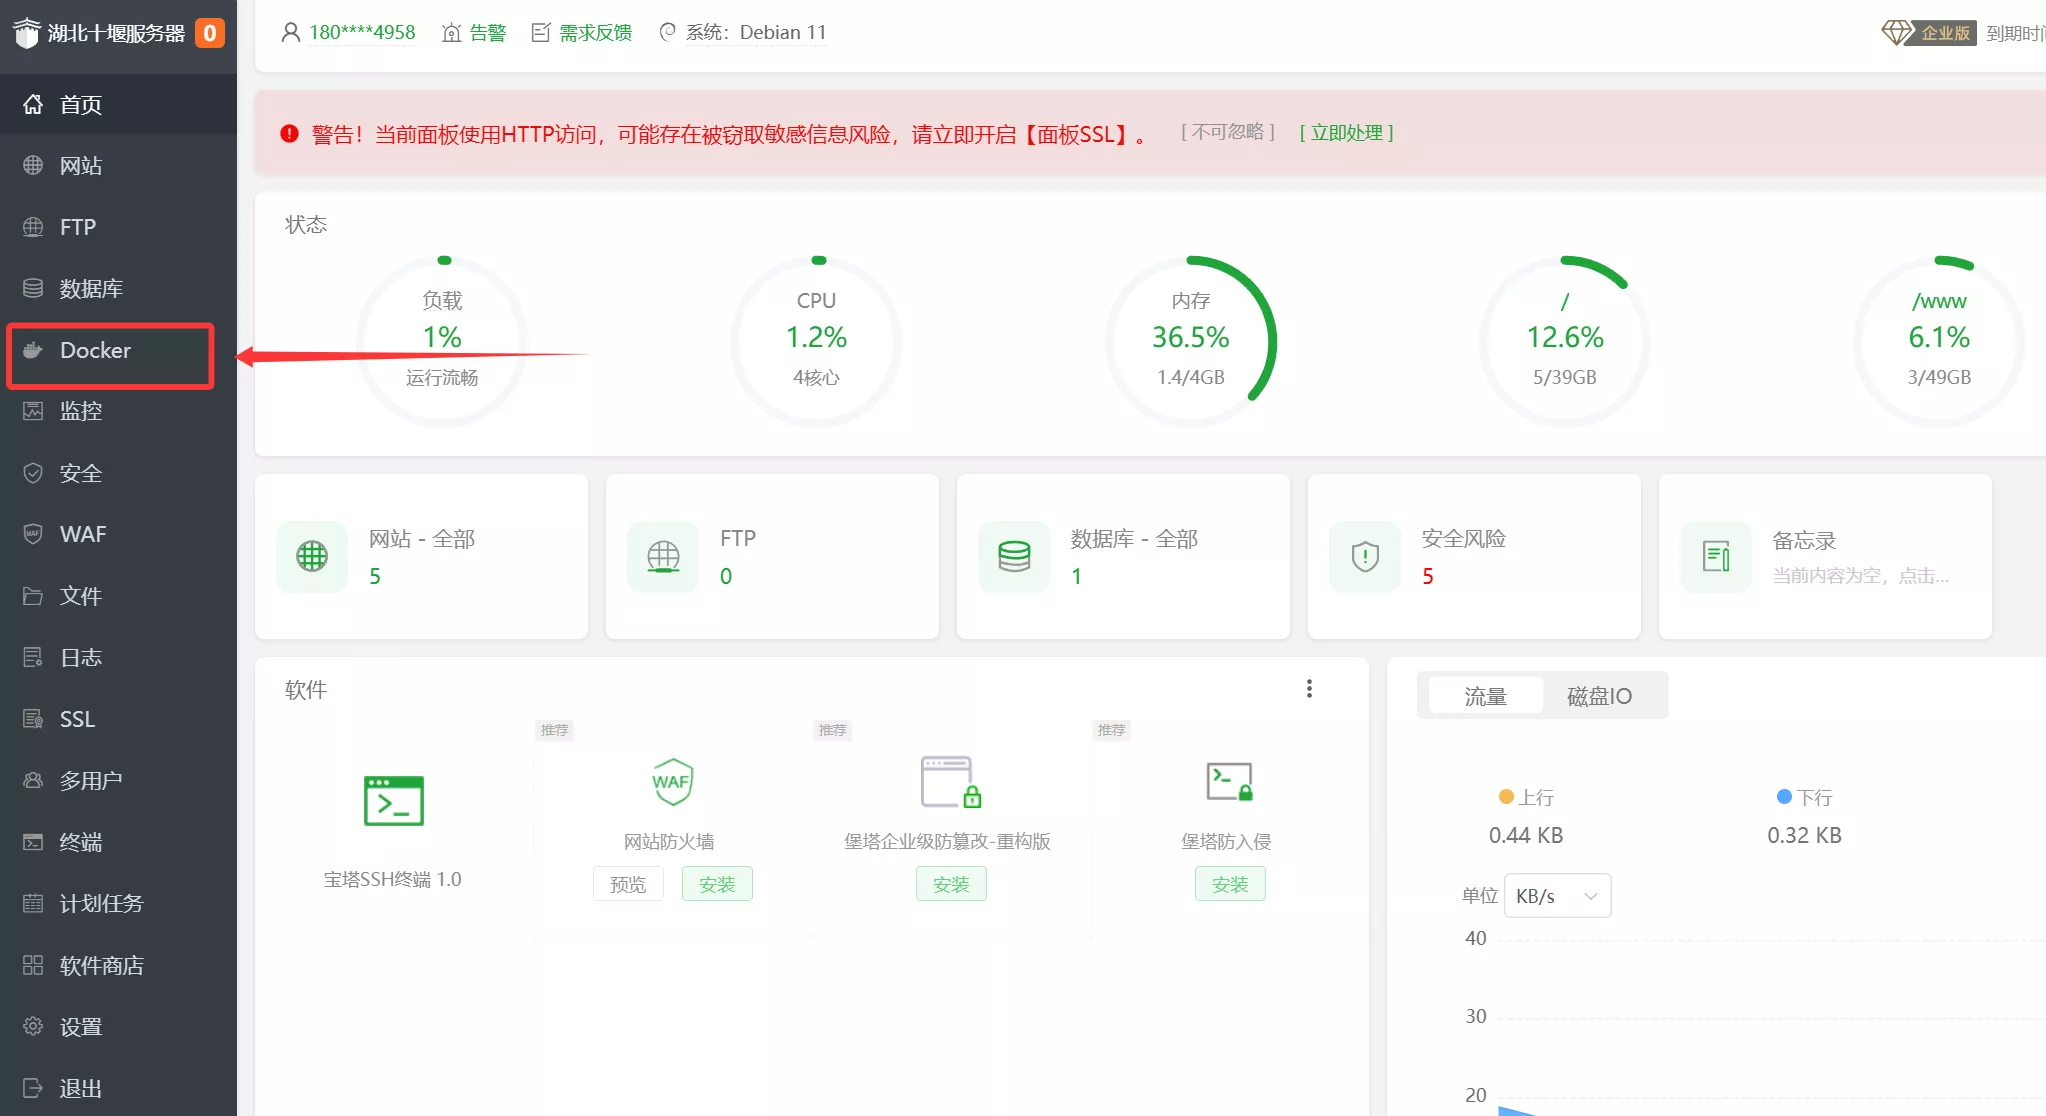Click the 备忘录 notes icon
Screen dimensions: 2046x1116
tap(1716, 556)
